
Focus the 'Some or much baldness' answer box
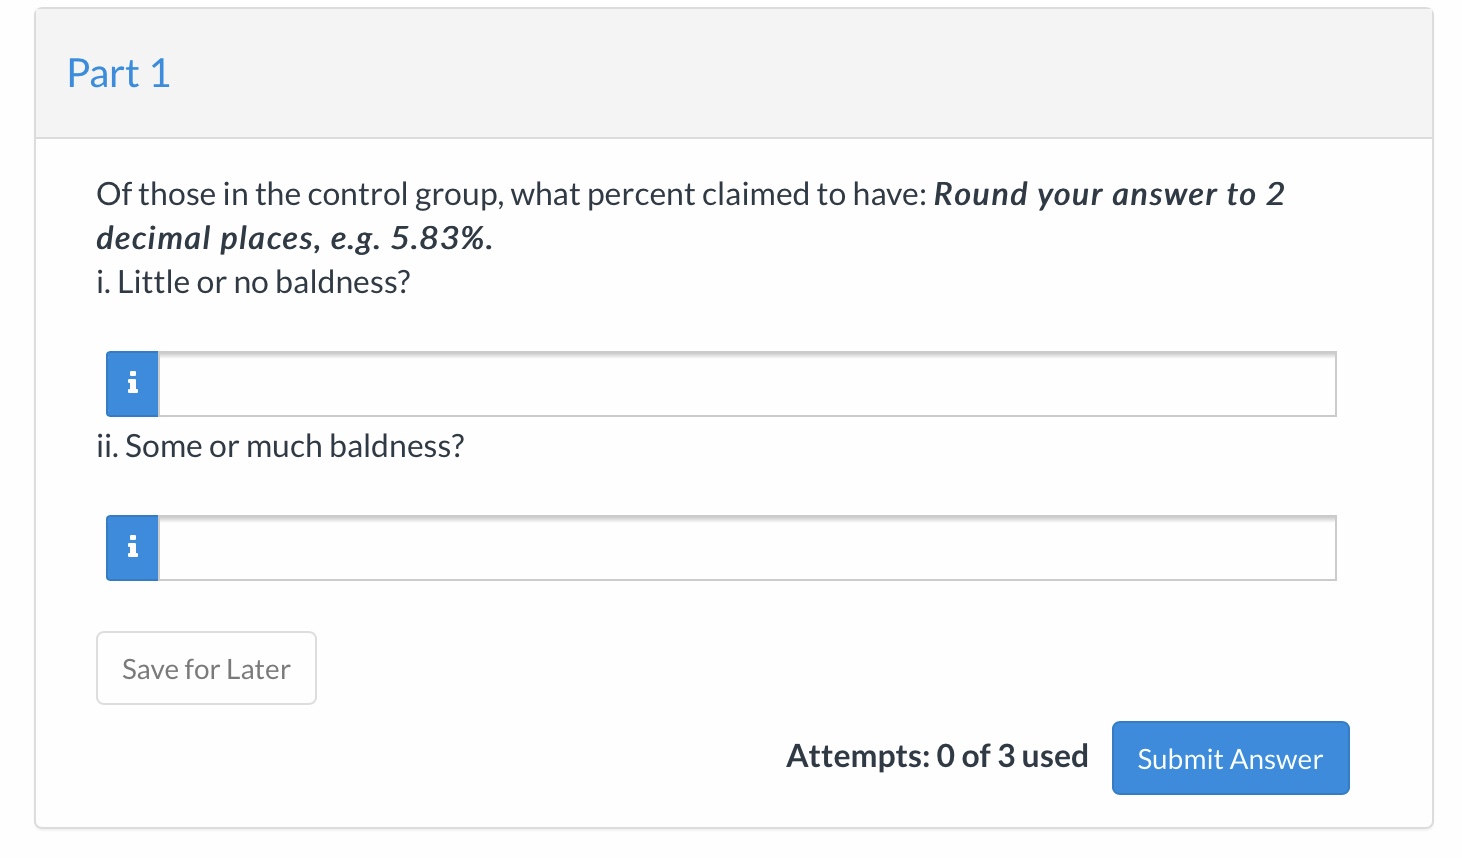746,548
